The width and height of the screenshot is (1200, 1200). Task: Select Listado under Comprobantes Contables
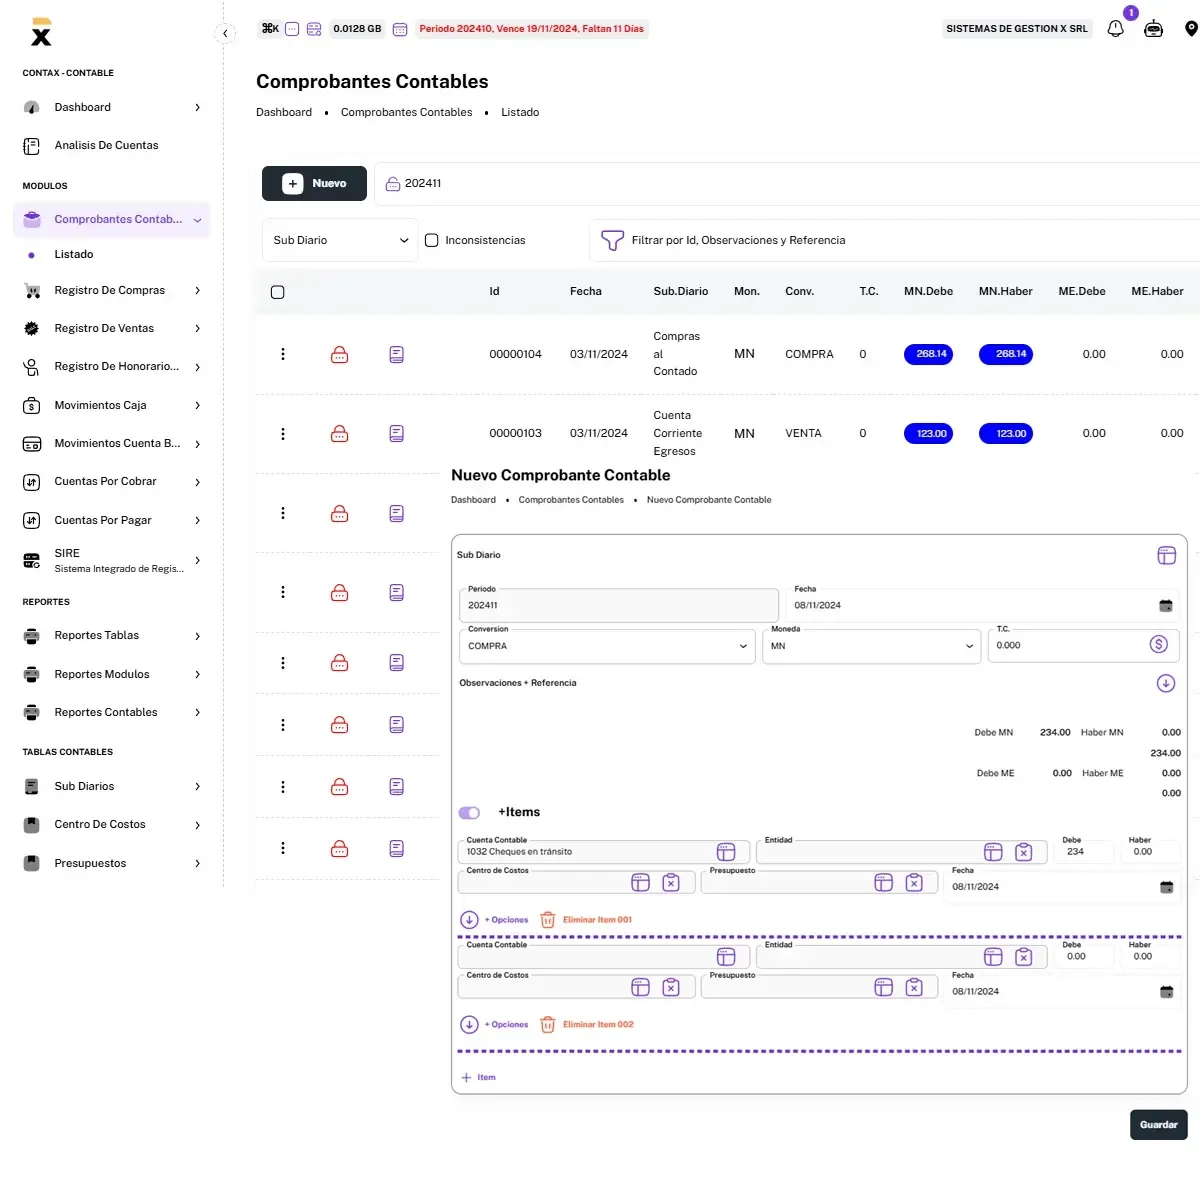coord(73,254)
